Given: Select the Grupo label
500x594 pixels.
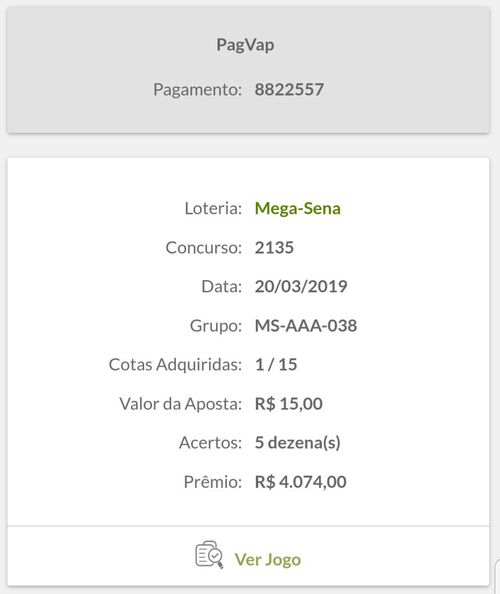Looking at the screenshot, I should (x=216, y=326).
